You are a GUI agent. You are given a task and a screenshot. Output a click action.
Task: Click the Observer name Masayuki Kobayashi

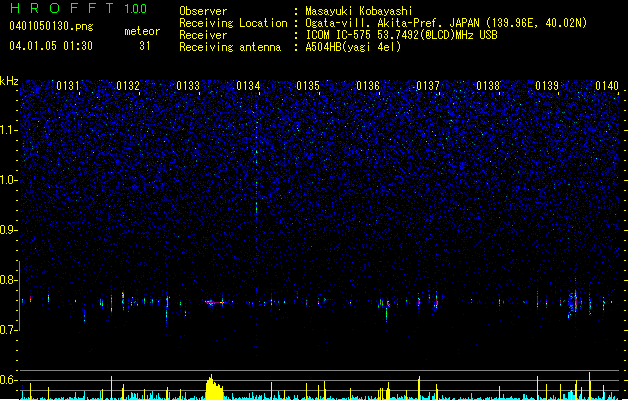359,11
